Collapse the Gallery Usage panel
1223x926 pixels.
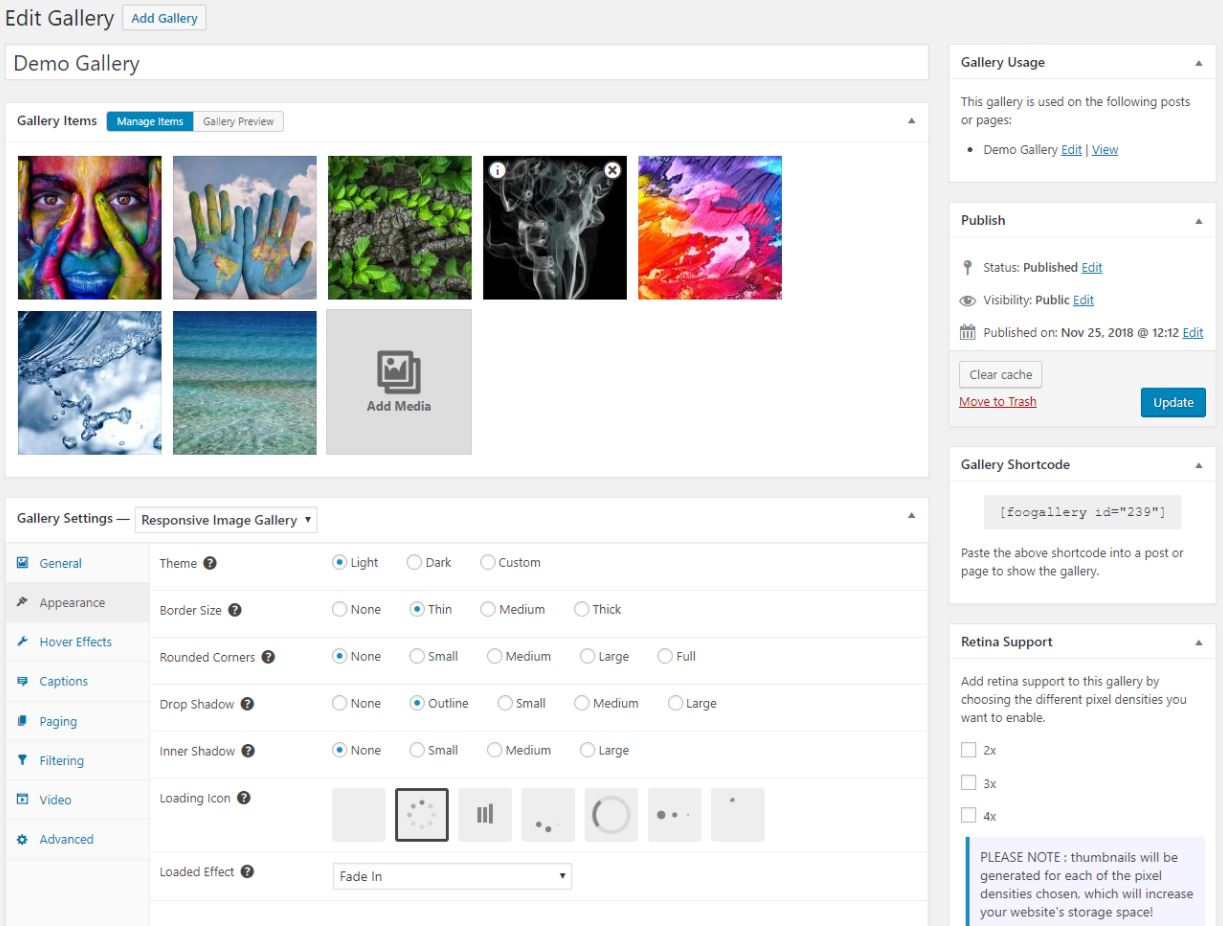click(1198, 63)
